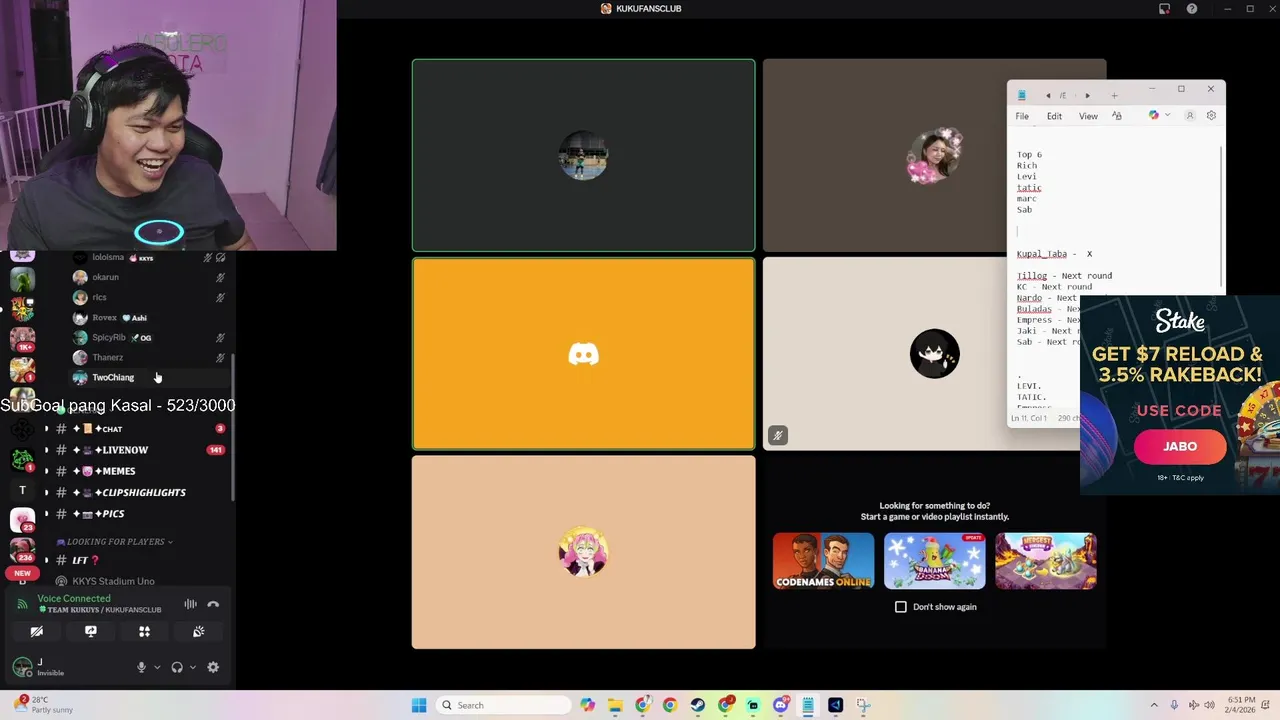Open Discord from the taskbar
Image resolution: width=1280 pixels, height=720 pixels.
point(780,705)
